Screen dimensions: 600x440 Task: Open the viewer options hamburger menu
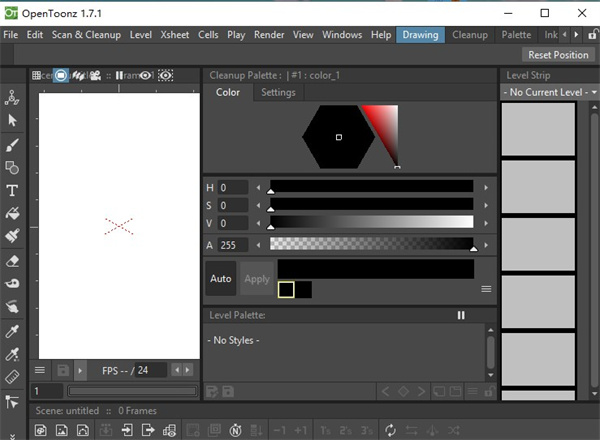(x=40, y=370)
